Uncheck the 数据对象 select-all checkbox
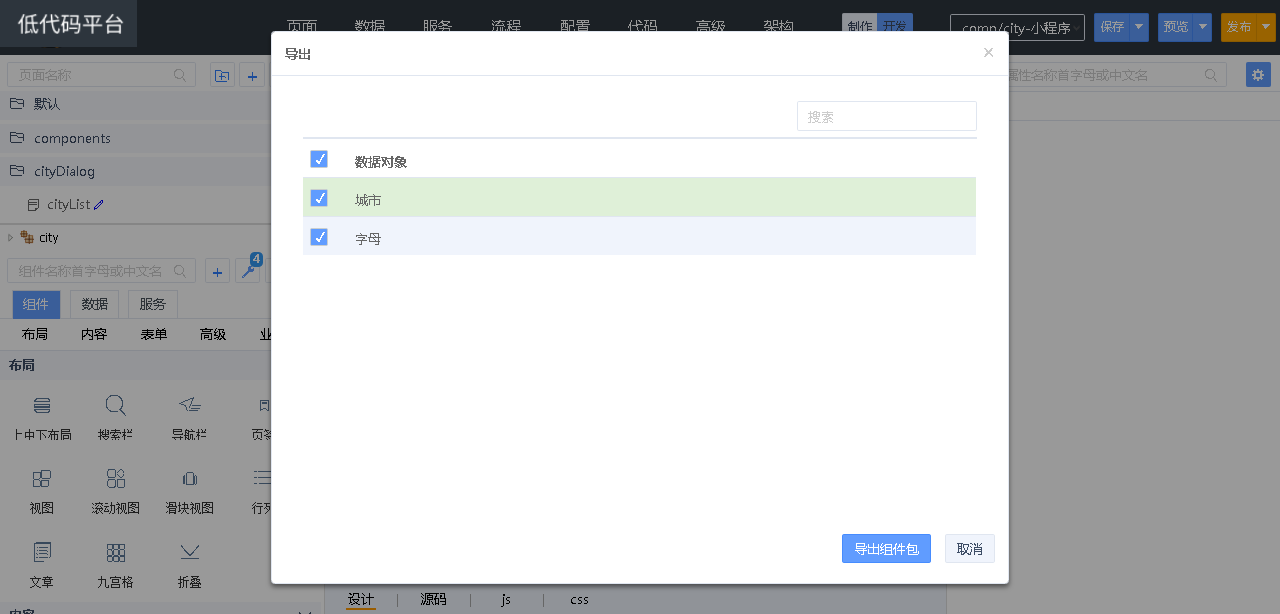This screenshot has width=1280, height=614. (319, 159)
